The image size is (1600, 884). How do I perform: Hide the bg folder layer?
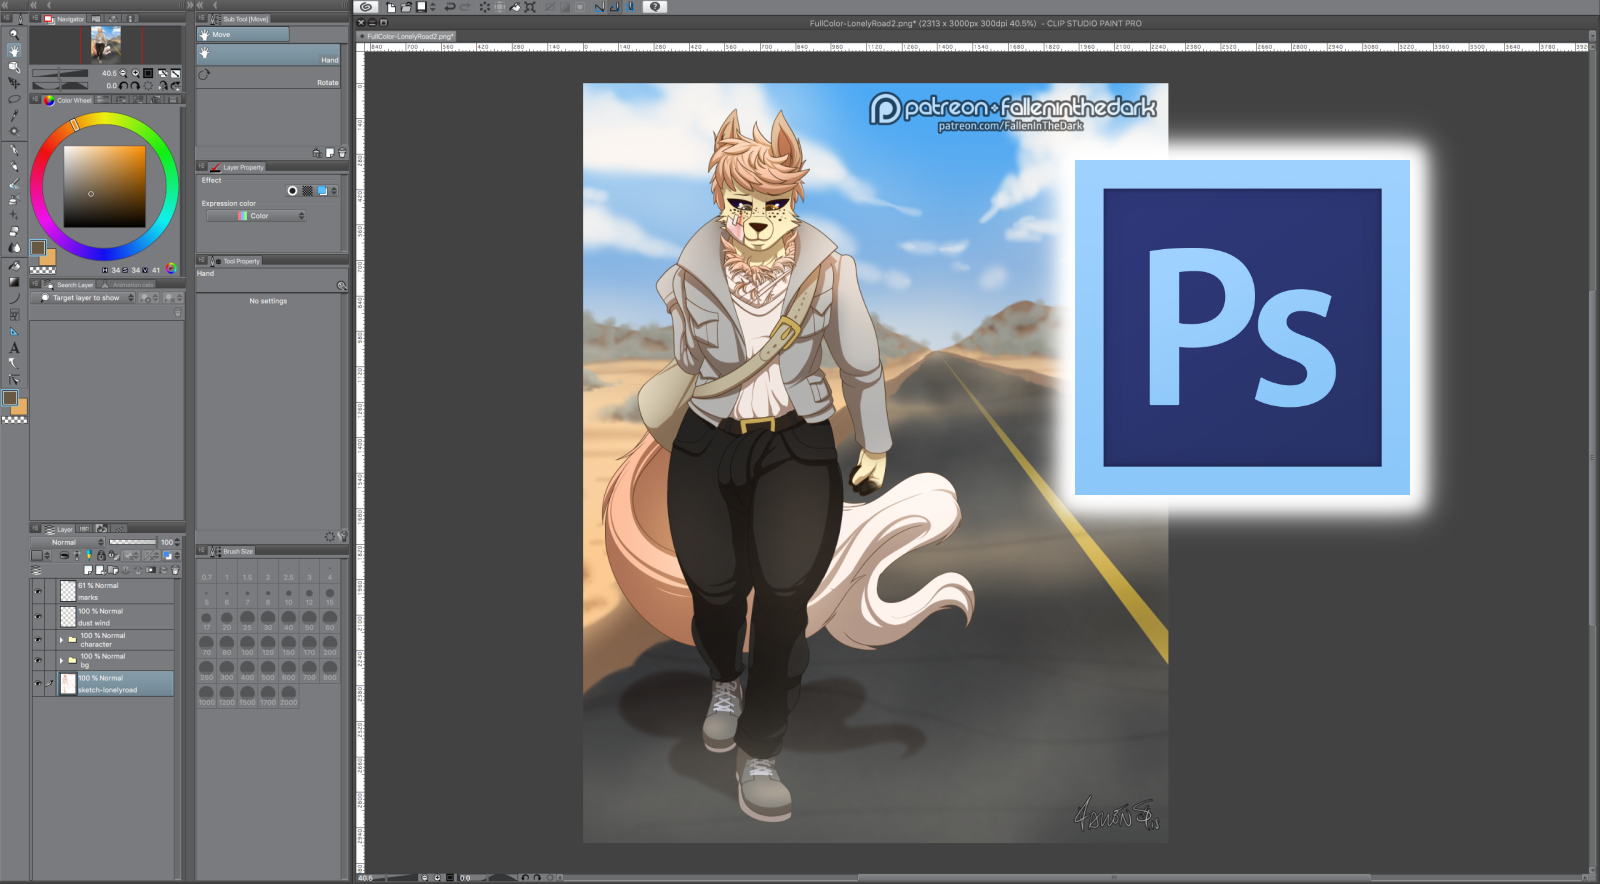[38, 660]
